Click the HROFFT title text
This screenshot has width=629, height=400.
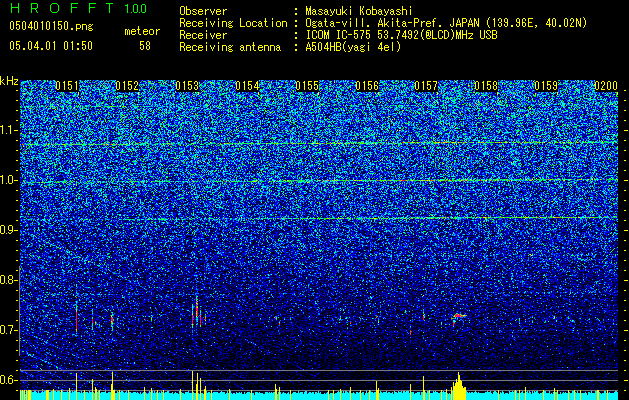[x=62, y=8]
